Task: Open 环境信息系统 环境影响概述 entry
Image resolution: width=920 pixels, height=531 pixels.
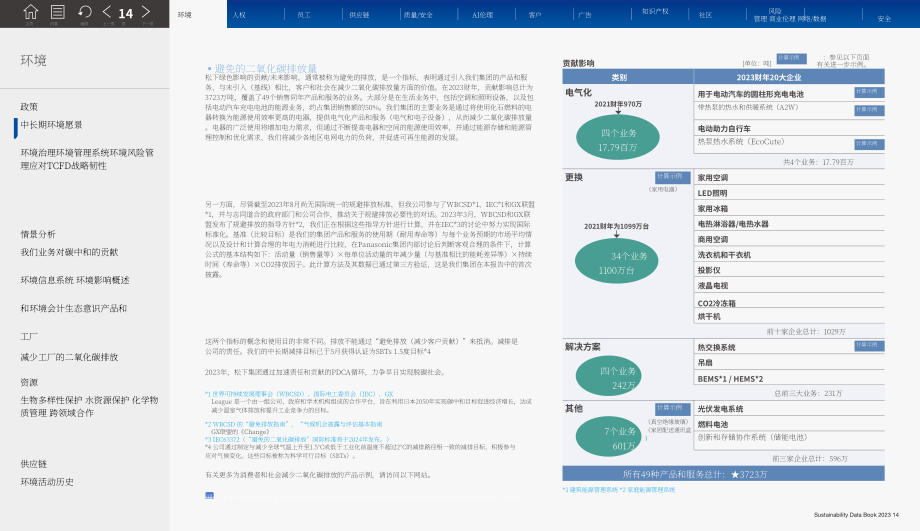Action: (75, 280)
